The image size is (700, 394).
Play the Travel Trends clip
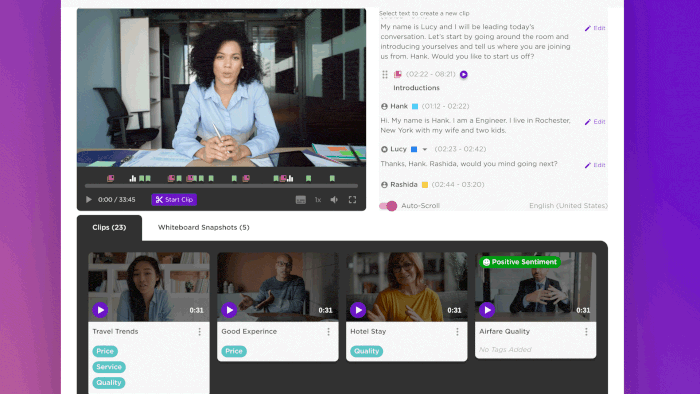click(100, 310)
